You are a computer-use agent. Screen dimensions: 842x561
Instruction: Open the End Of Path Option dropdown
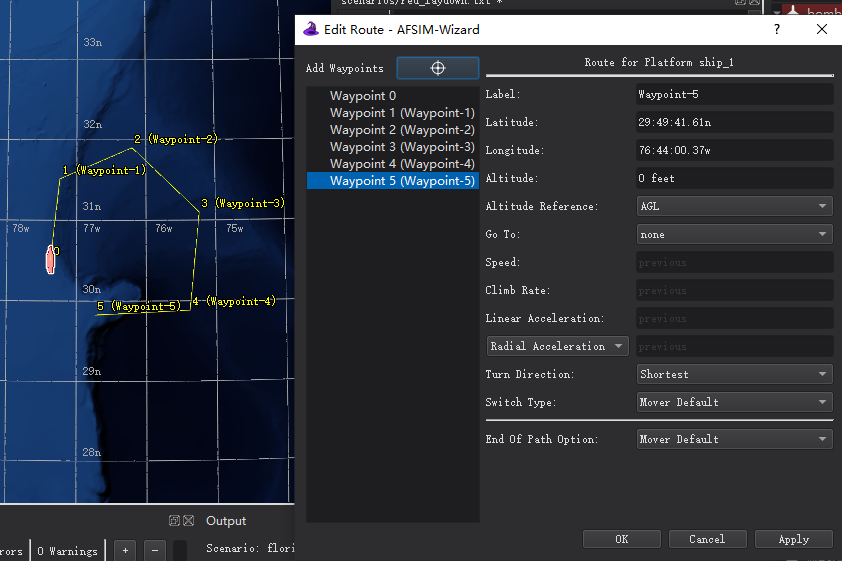tap(734, 439)
